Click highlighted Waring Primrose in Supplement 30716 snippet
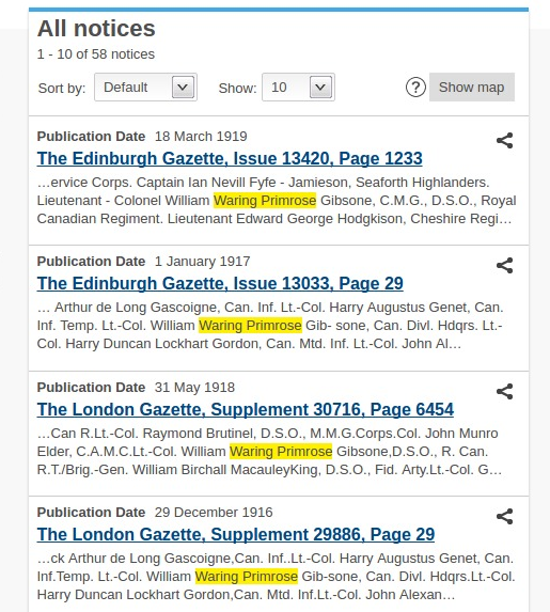 pyautogui.click(x=281, y=452)
